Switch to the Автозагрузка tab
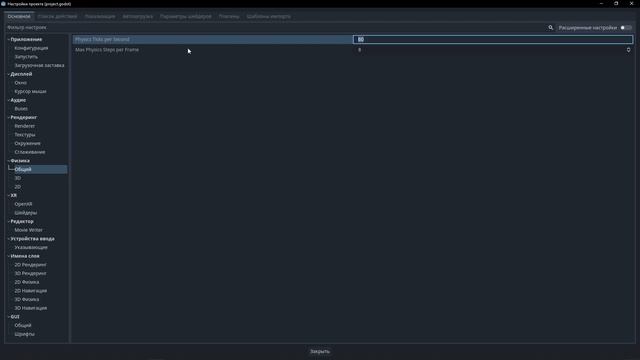 point(138,16)
